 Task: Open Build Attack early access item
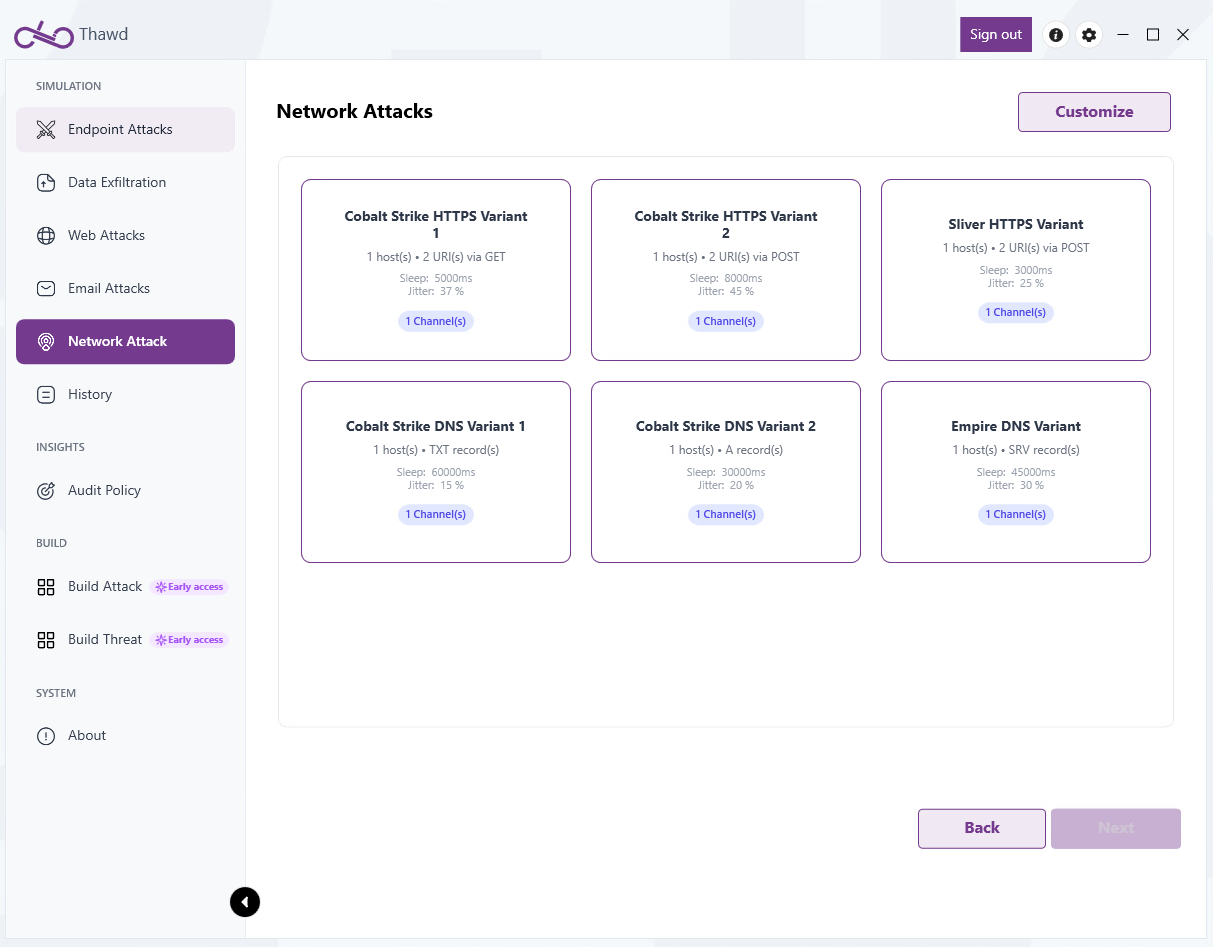(125, 587)
